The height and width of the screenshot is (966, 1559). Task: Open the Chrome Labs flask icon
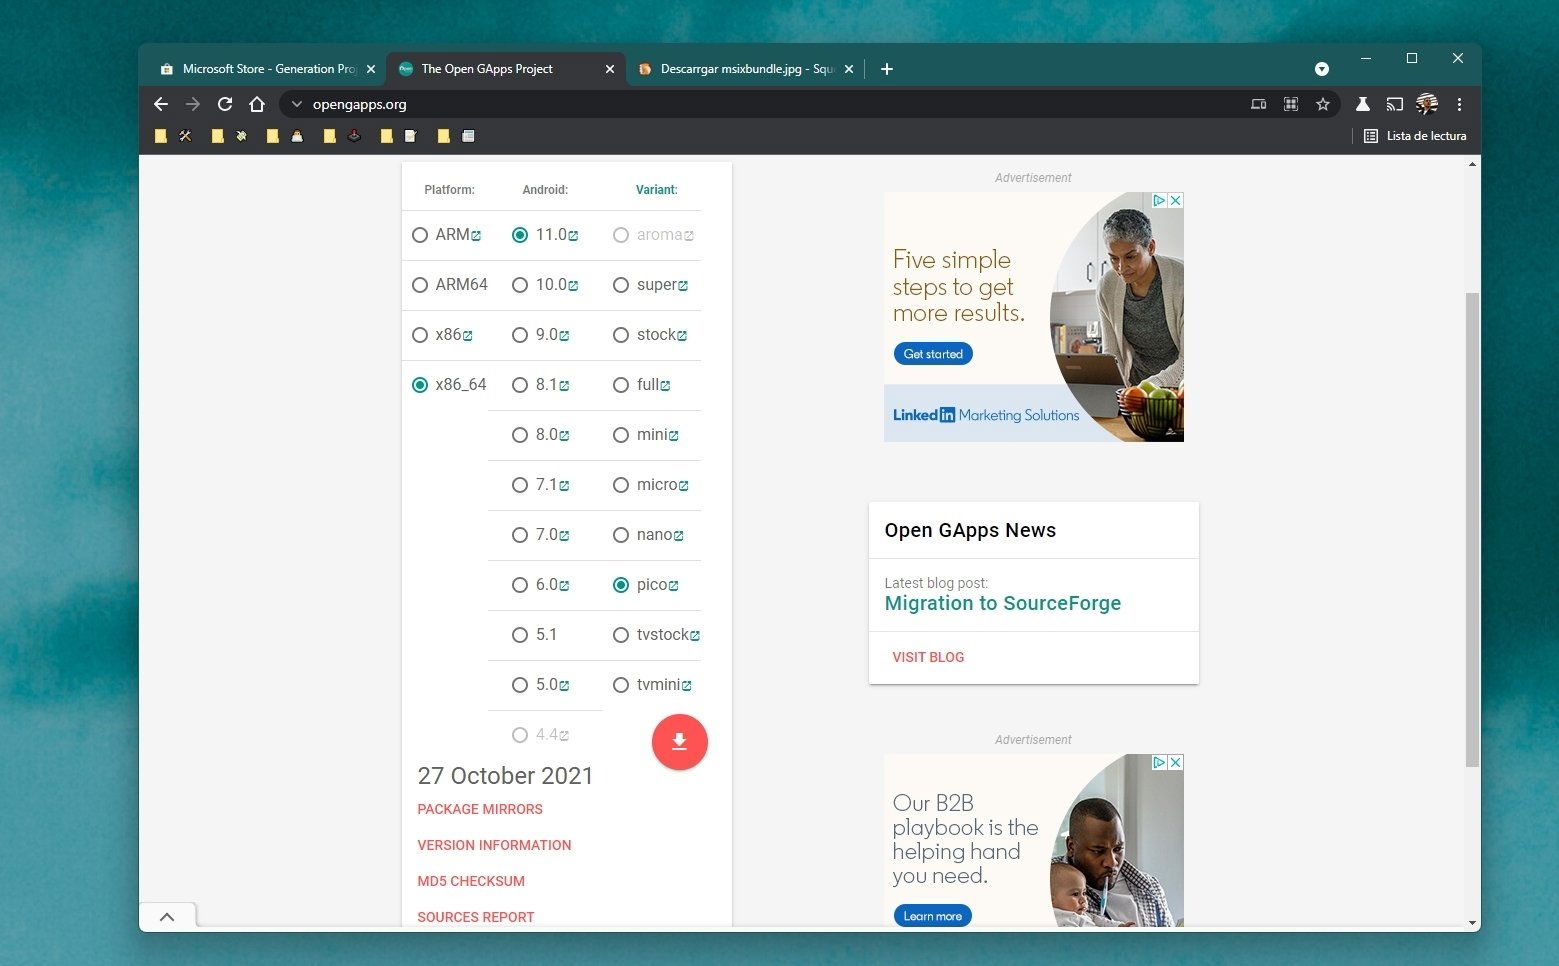pyautogui.click(x=1362, y=104)
